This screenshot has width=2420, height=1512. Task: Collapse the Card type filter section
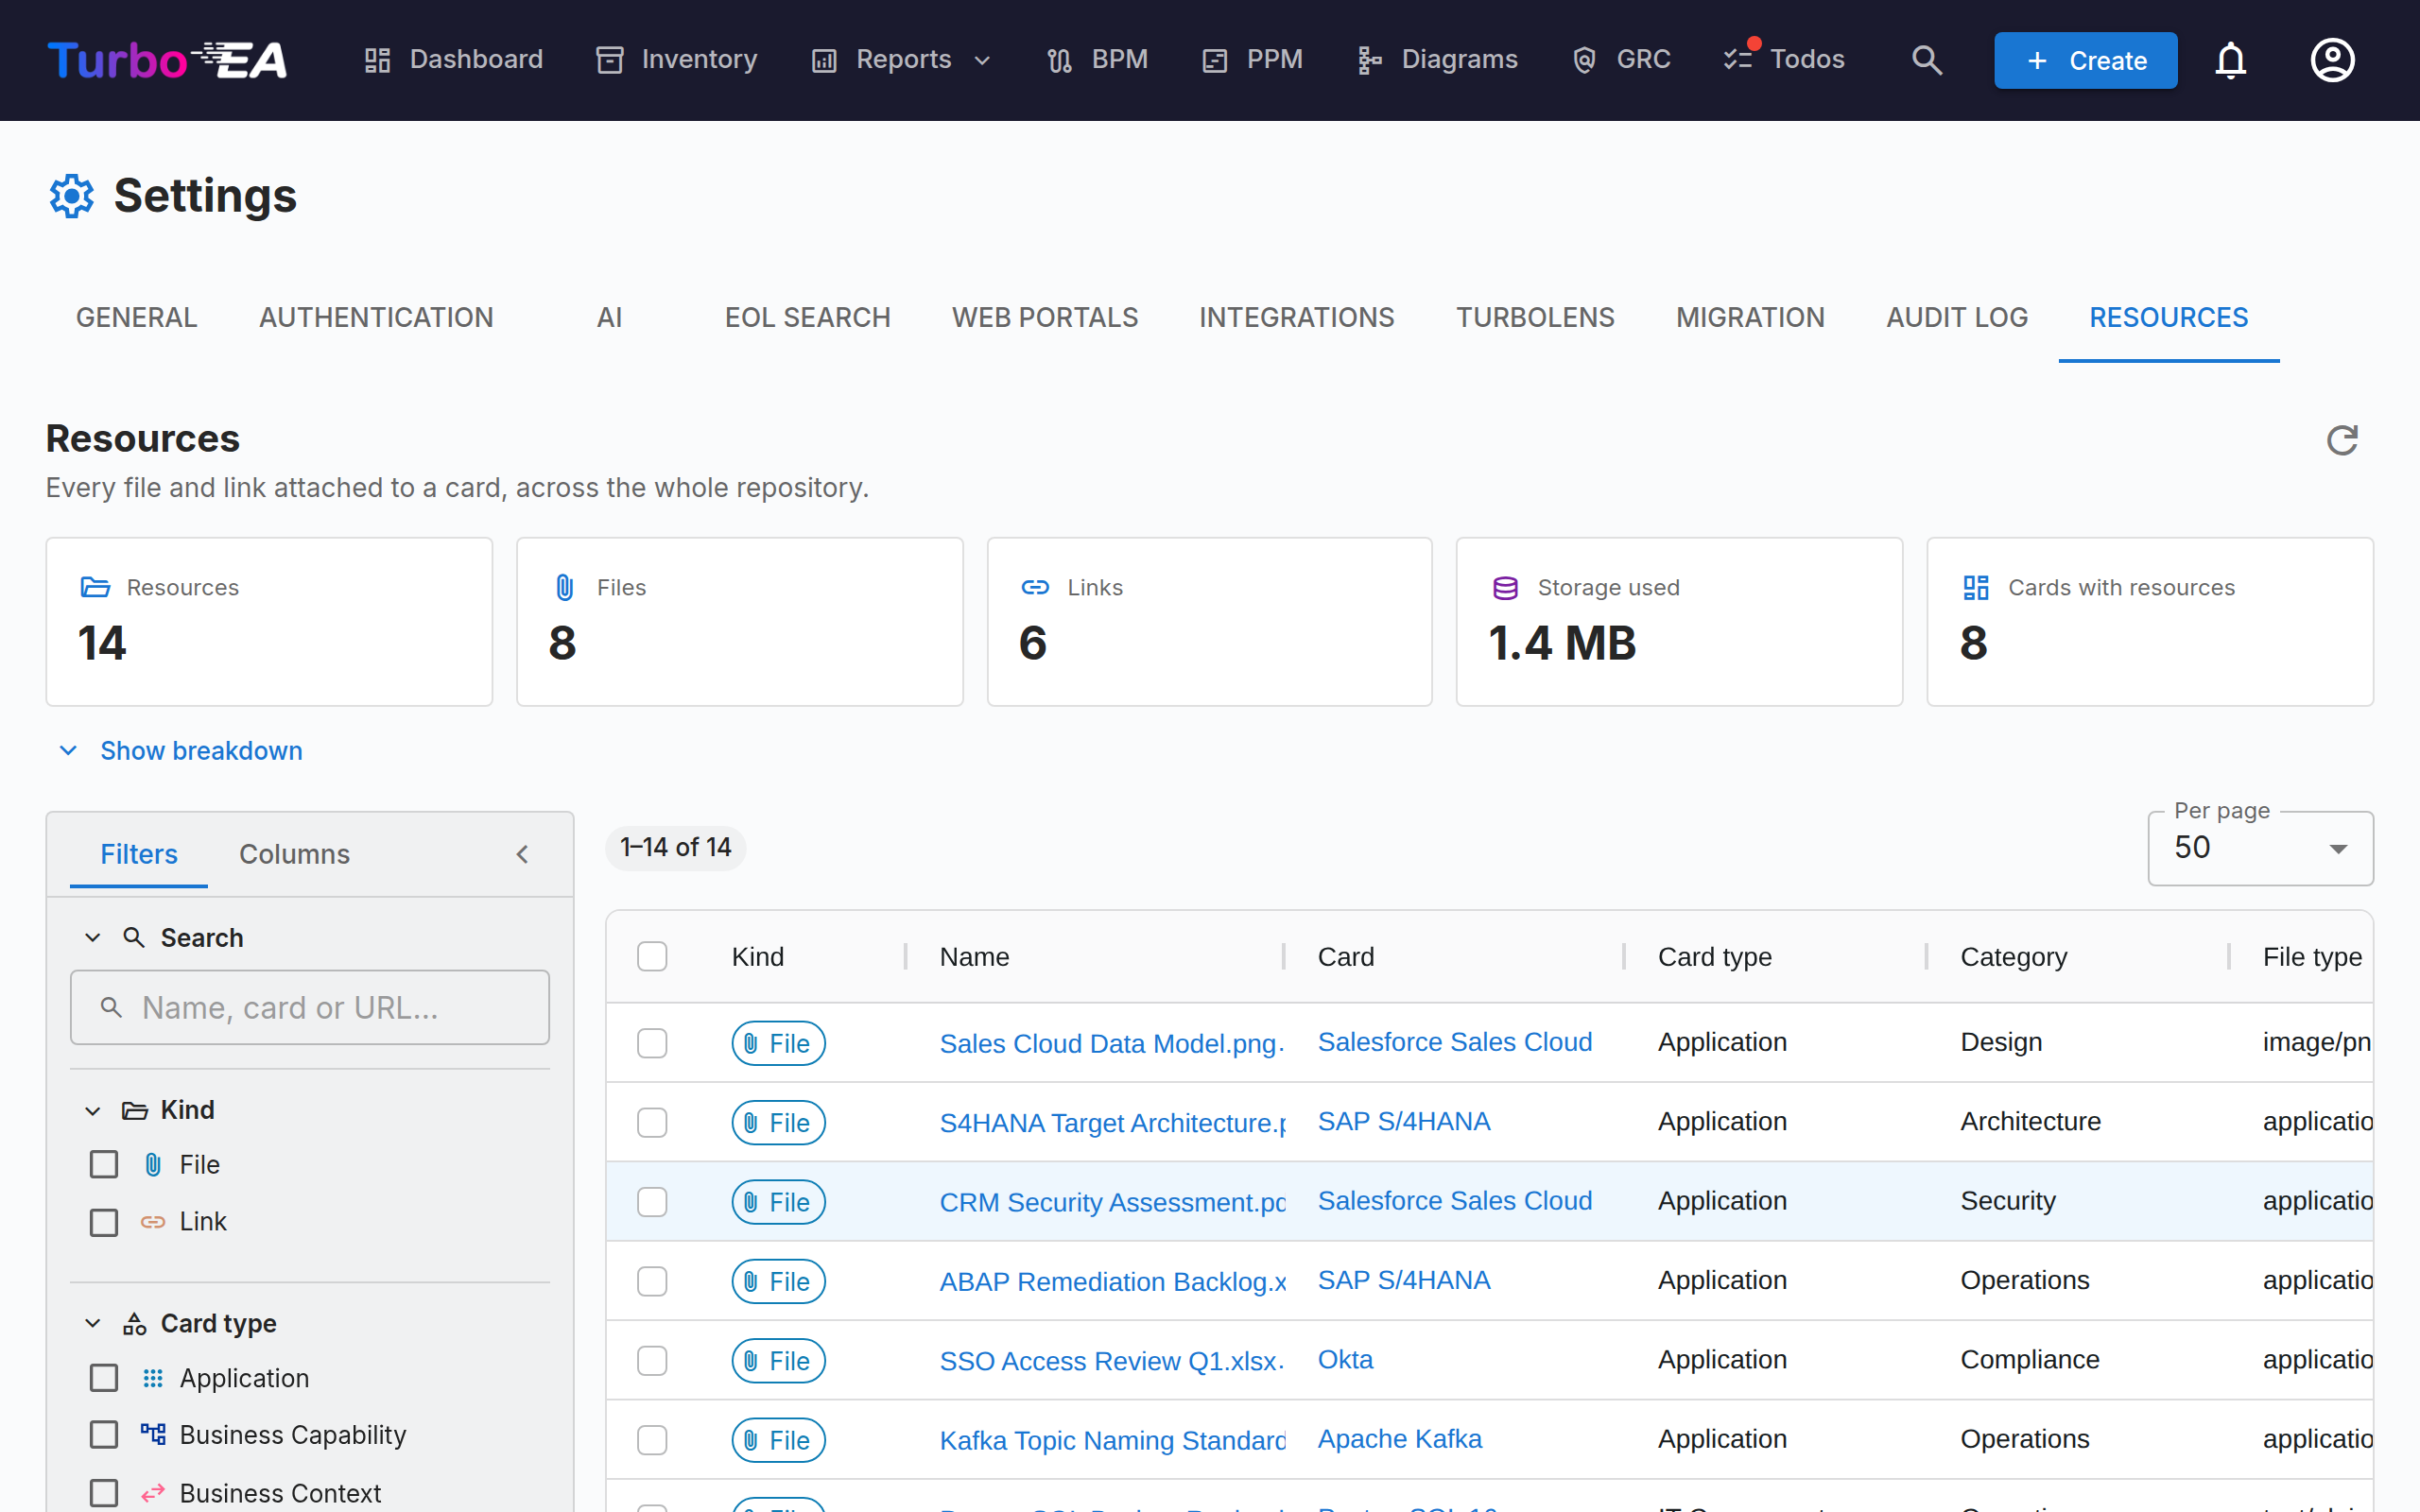click(x=92, y=1323)
